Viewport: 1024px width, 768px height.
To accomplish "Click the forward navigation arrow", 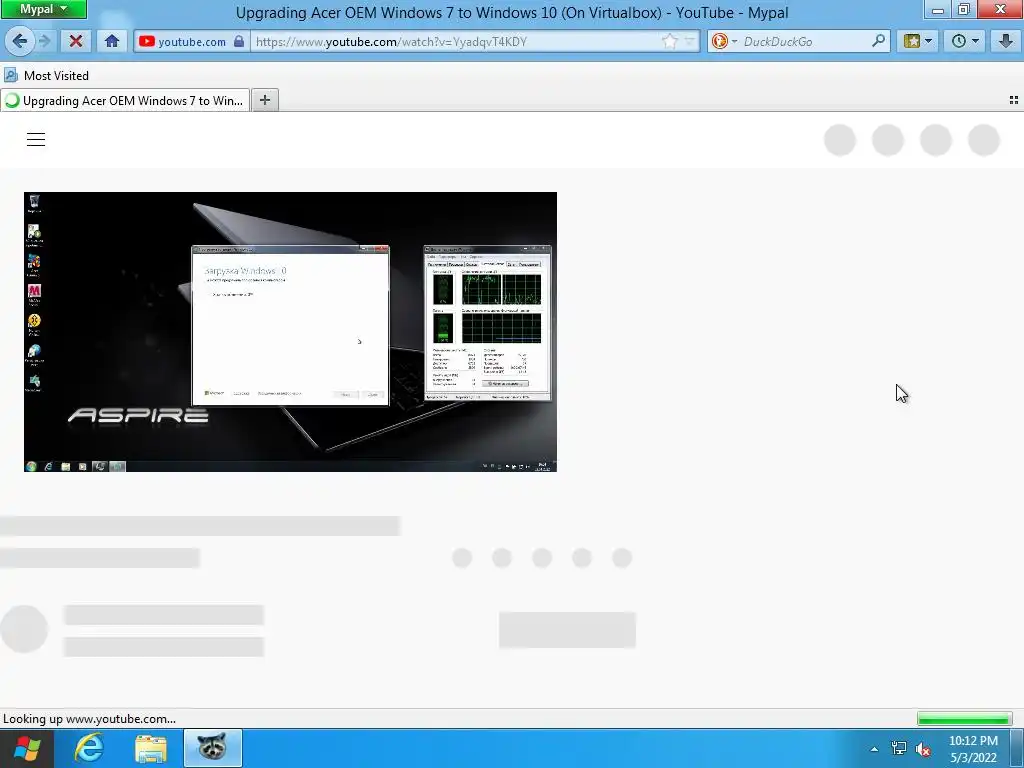I will [44, 41].
